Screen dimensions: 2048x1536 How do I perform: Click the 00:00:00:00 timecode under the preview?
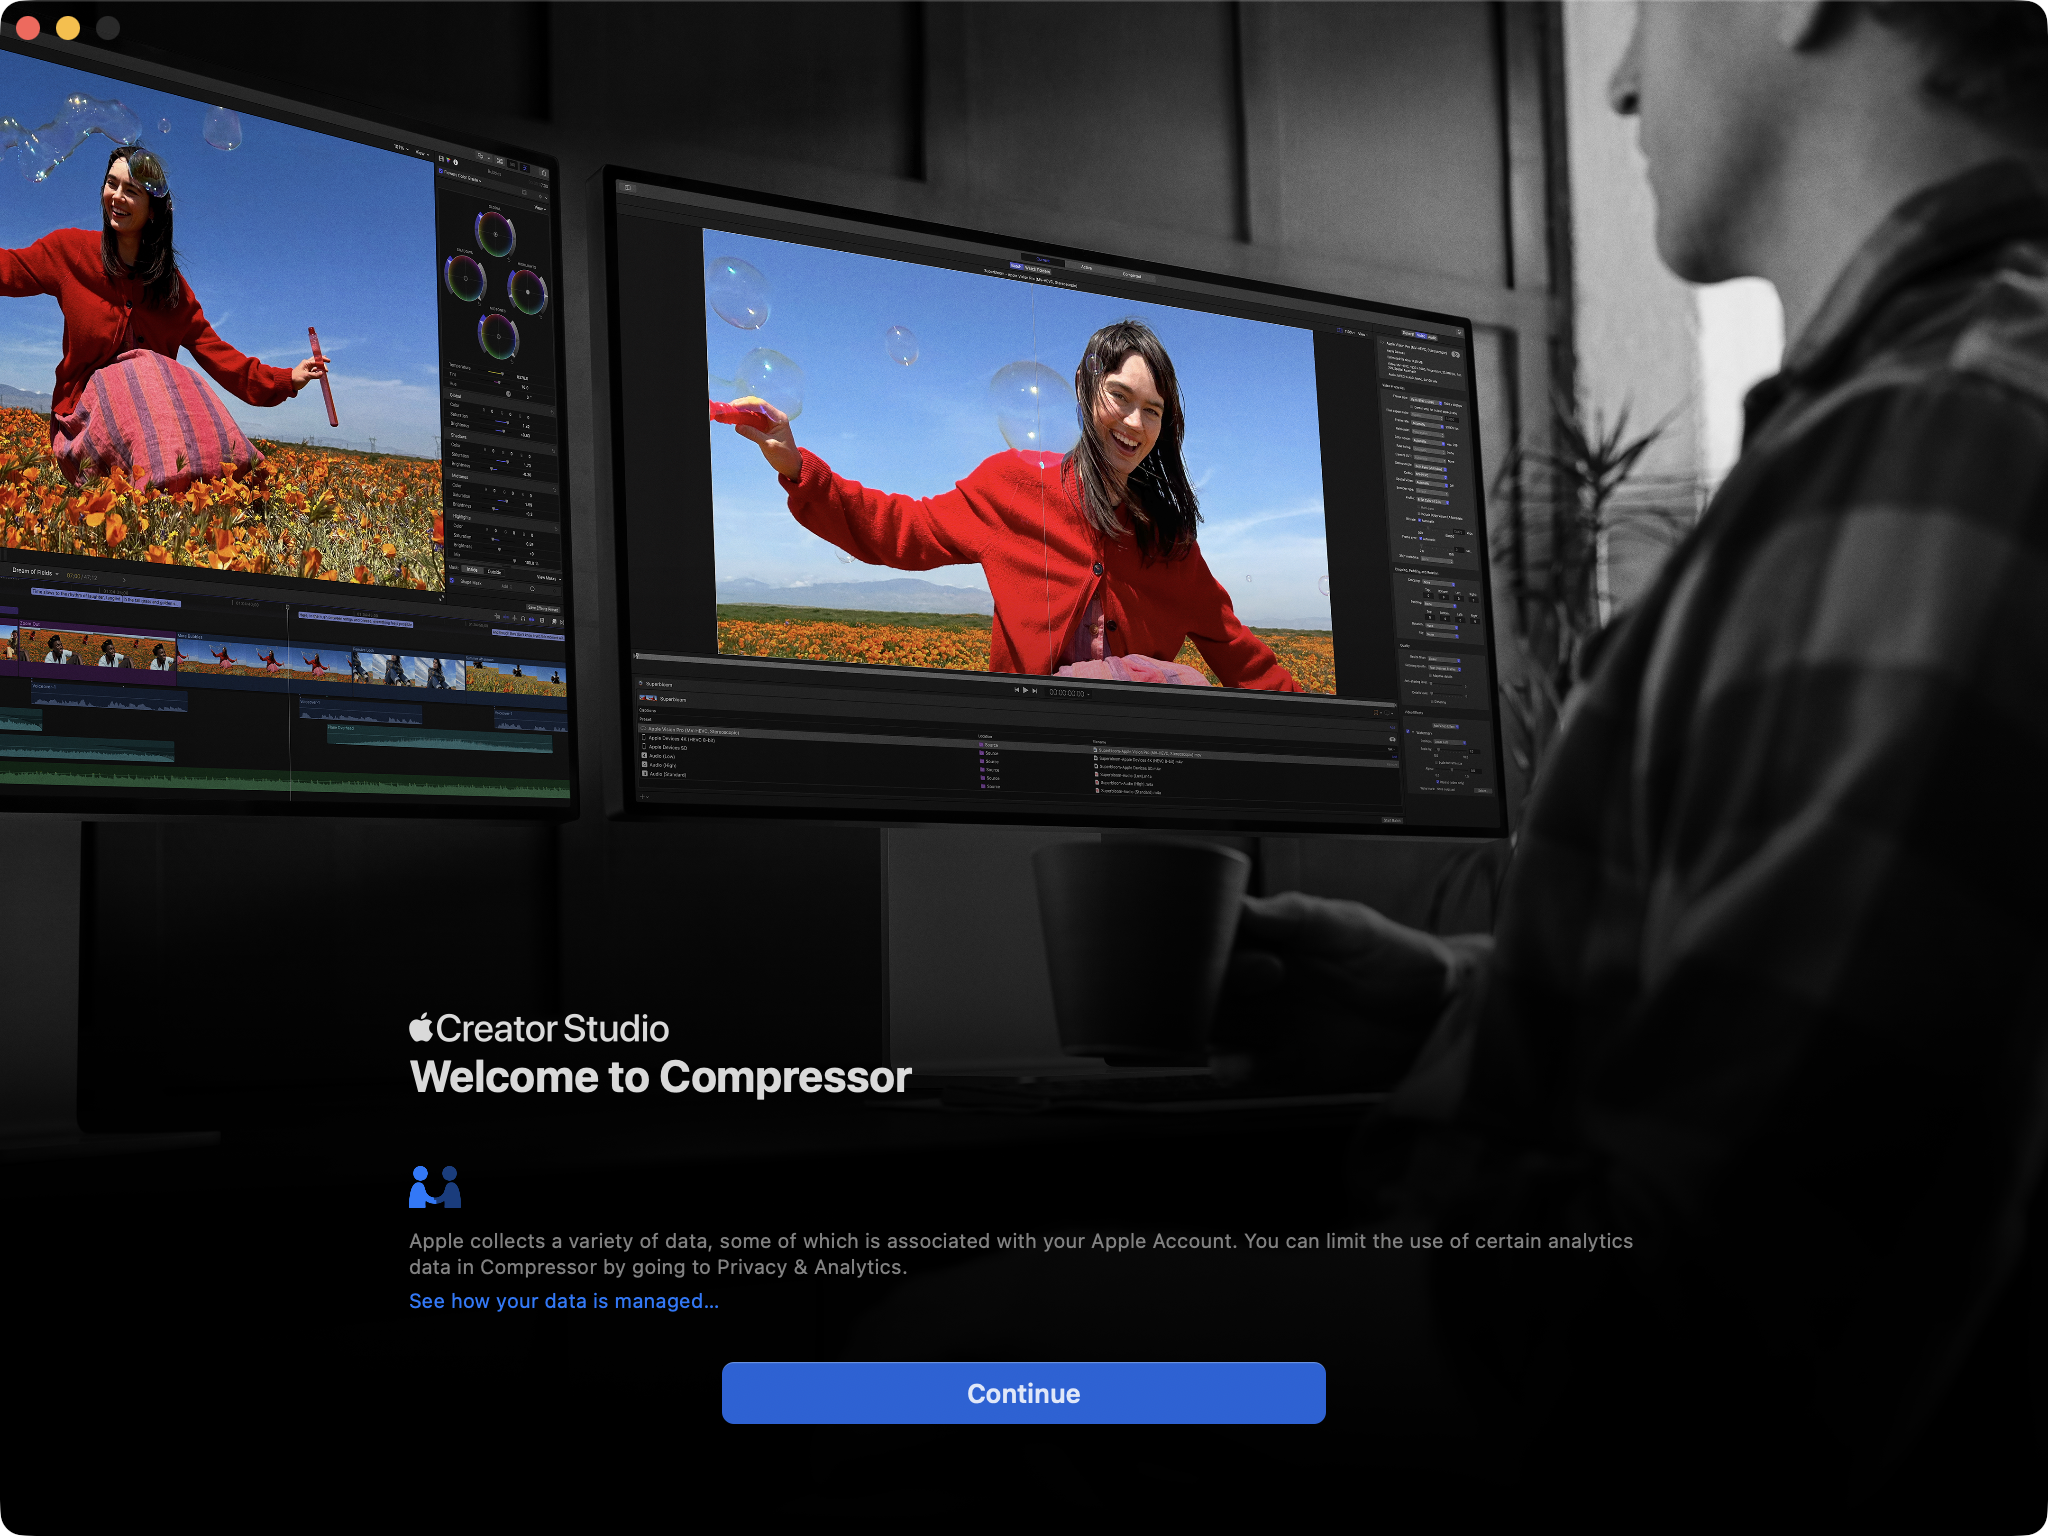[x=1067, y=692]
